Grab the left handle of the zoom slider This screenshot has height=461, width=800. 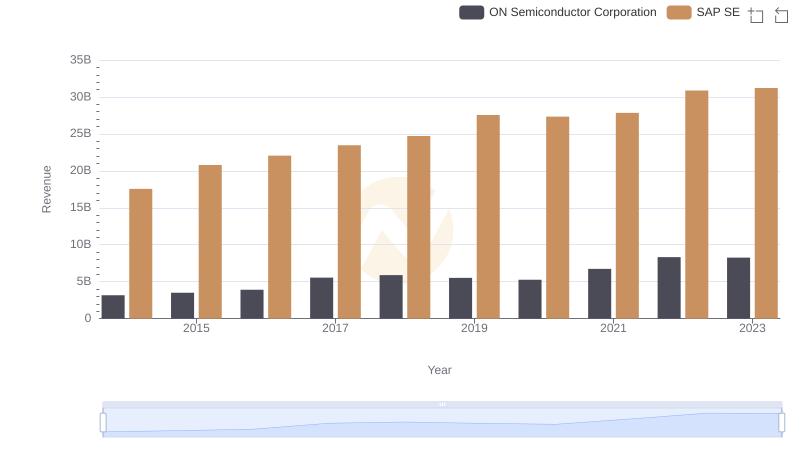pos(103,423)
